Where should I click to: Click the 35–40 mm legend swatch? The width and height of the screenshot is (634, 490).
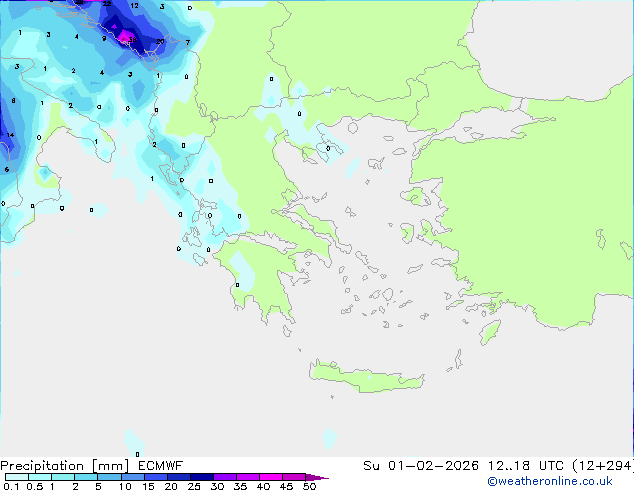pyautogui.click(x=247, y=477)
